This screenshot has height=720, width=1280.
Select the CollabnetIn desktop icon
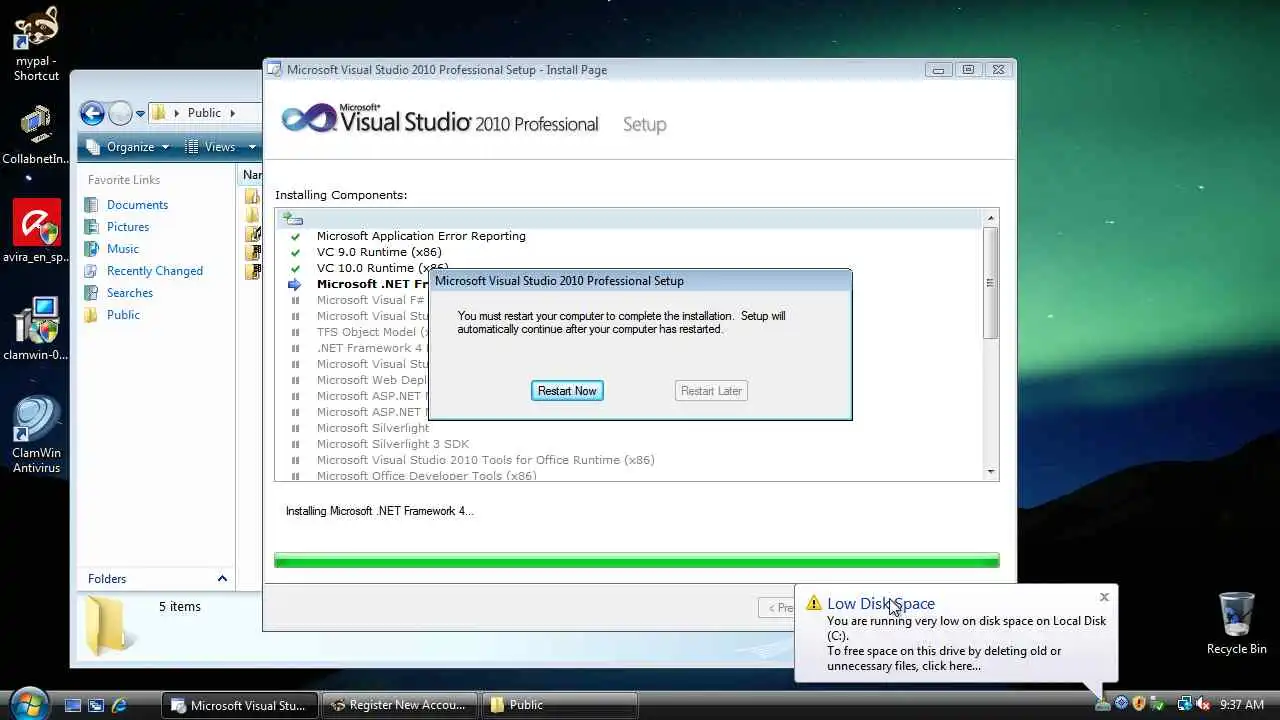click(x=36, y=135)
